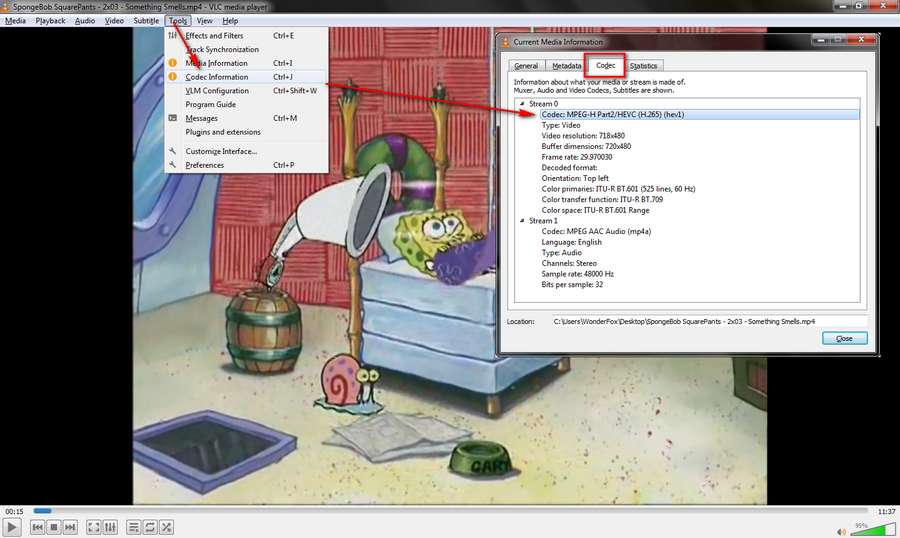This screenshot has height=538, width=900.
Task: Seek in the playback progress bar
Action: click(x=451, y=510)
